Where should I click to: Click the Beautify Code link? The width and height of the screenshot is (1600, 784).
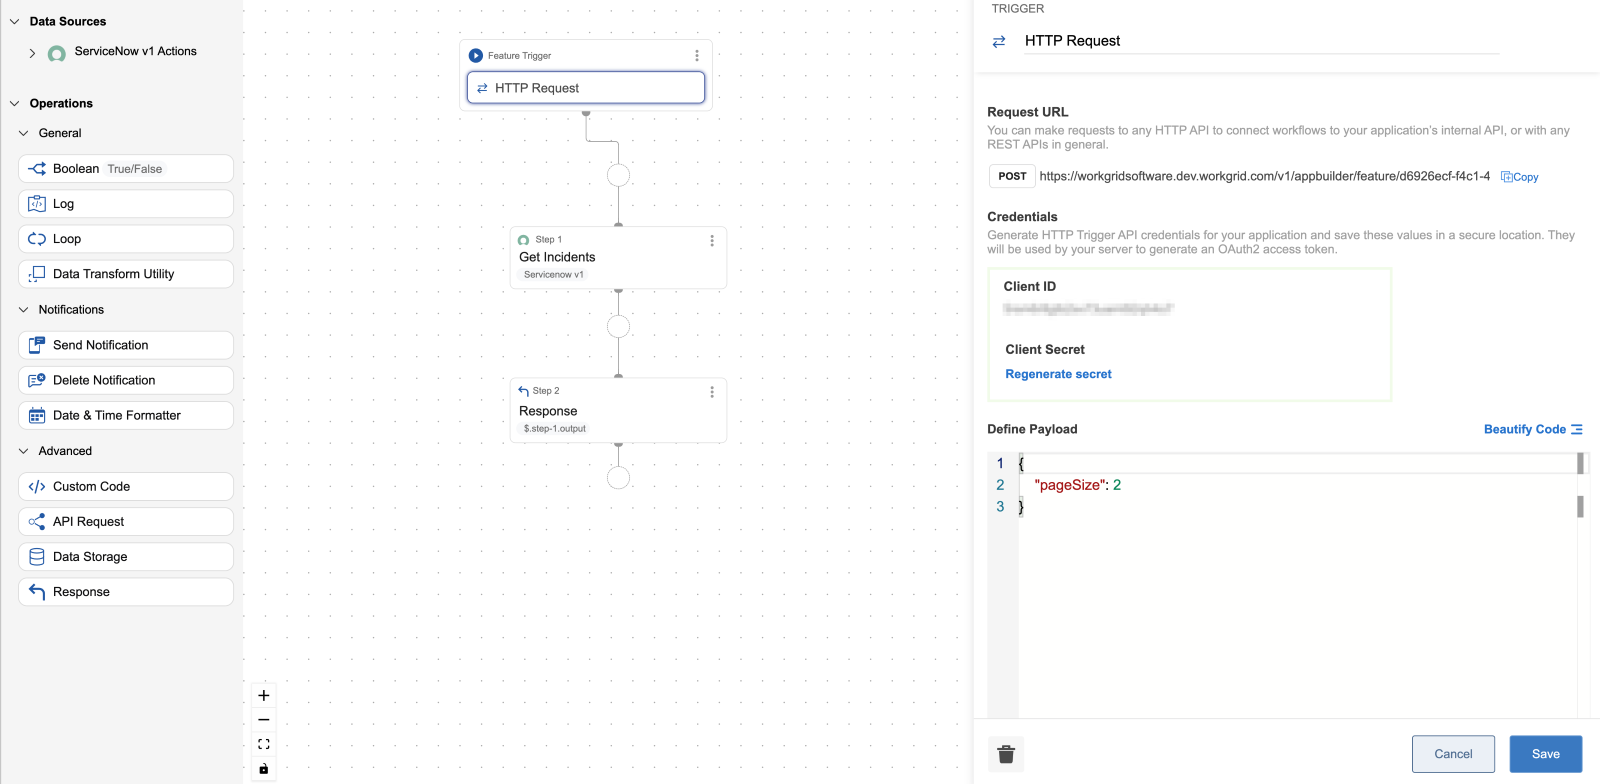[x=1533, y=429]
